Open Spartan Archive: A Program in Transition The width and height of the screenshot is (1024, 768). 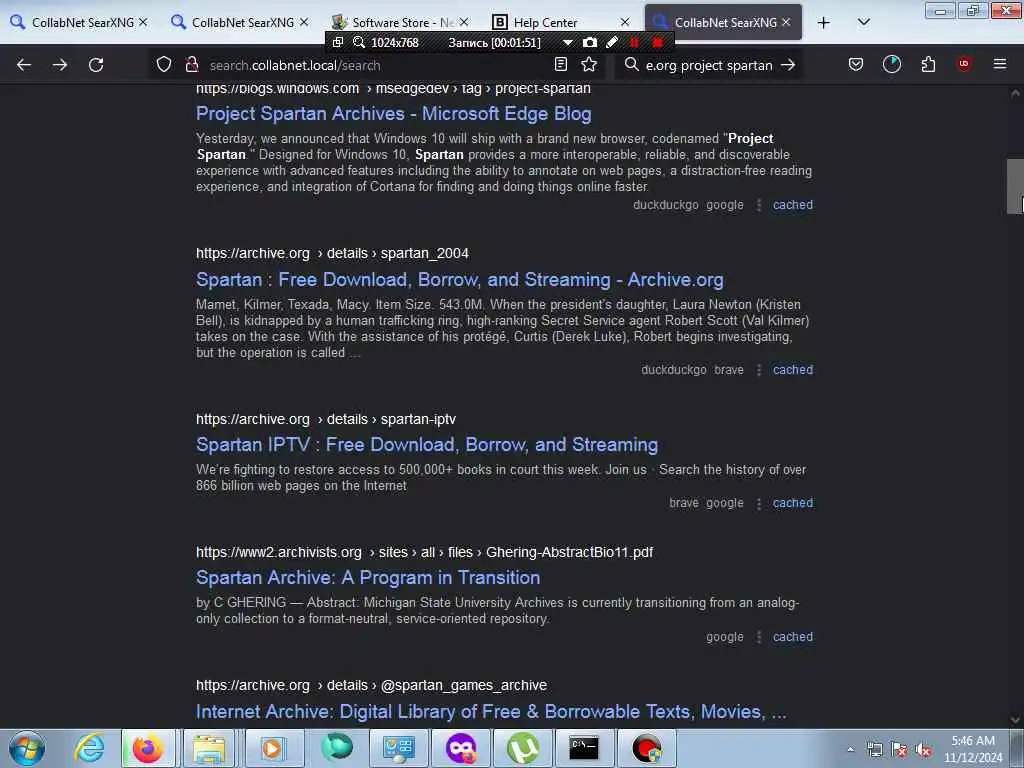click(368, 577)
